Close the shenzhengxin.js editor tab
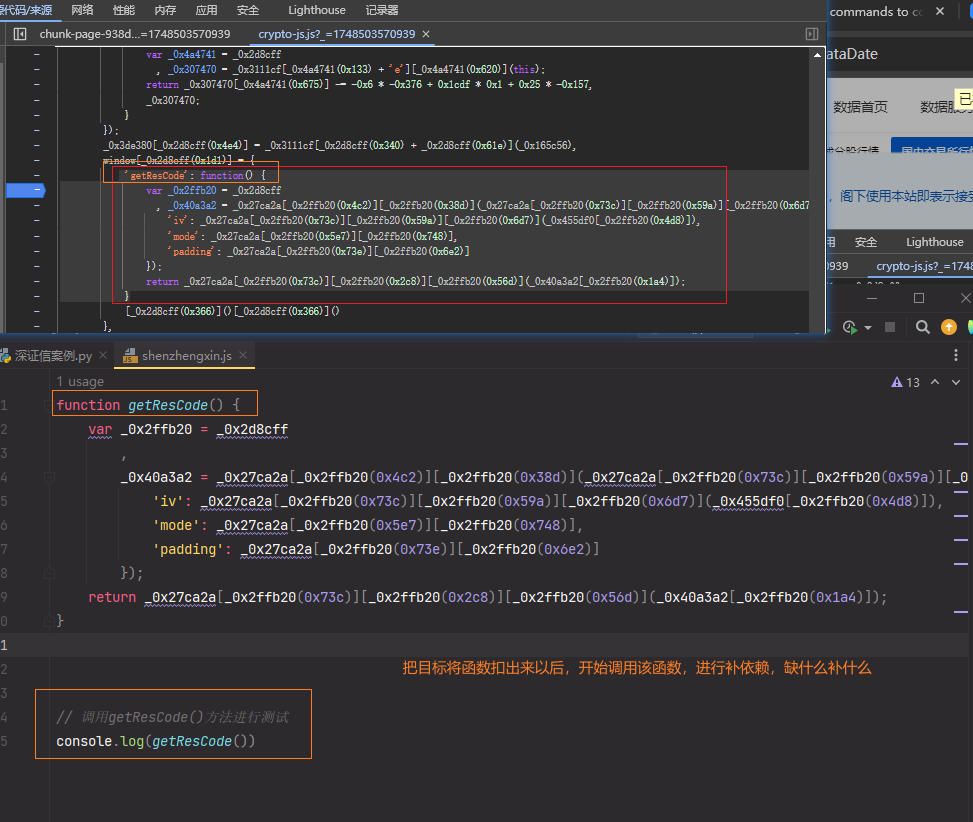Screen dimensions: 973x822 243,355
